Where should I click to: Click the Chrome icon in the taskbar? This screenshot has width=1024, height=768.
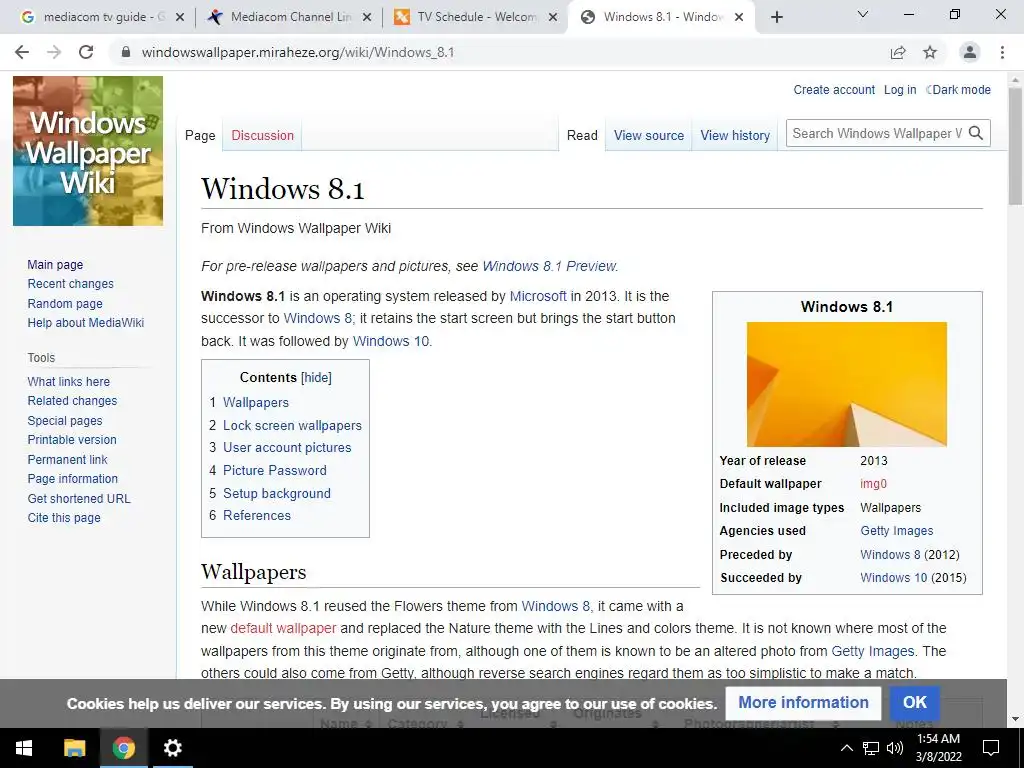tap(123, 748)
